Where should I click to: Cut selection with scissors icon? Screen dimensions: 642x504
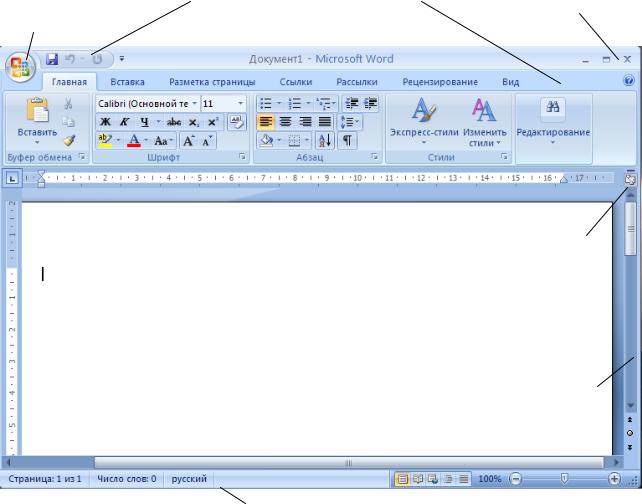(x=68, y=103)
